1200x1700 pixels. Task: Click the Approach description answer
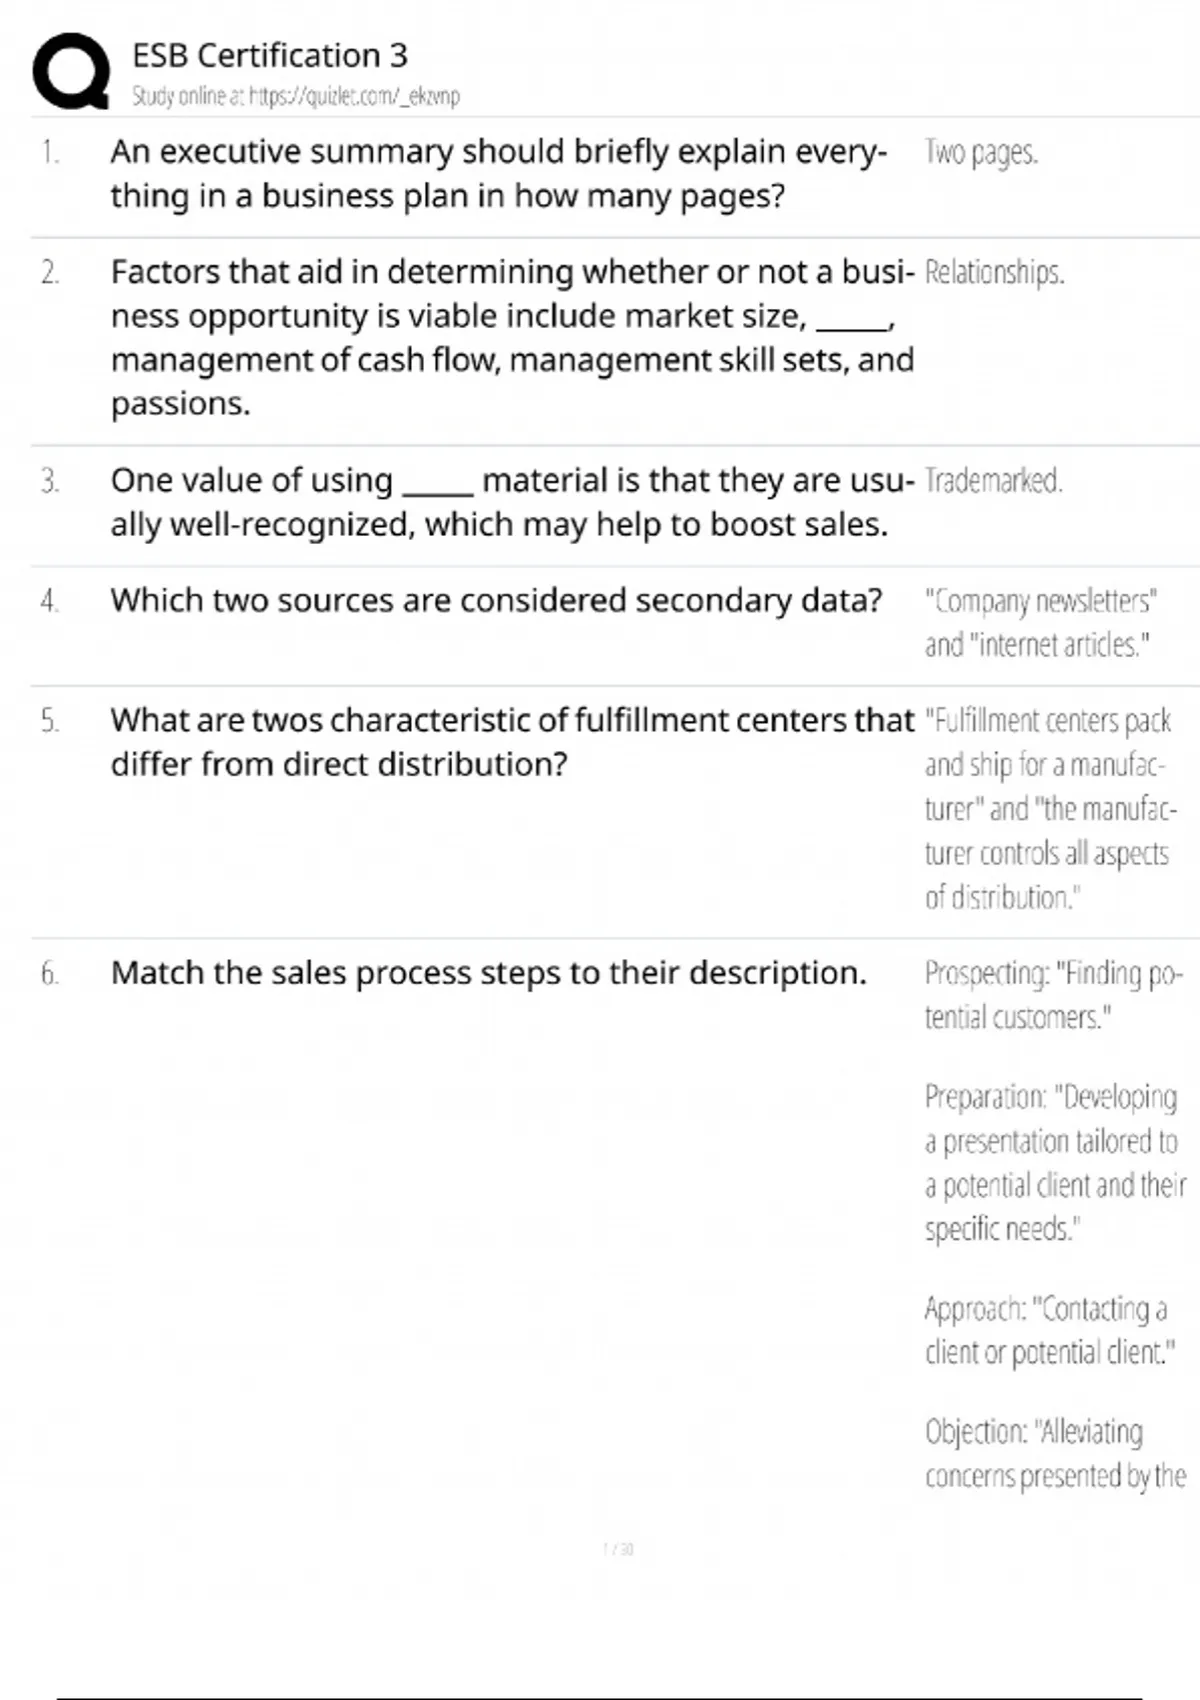click(1048, 1330)
